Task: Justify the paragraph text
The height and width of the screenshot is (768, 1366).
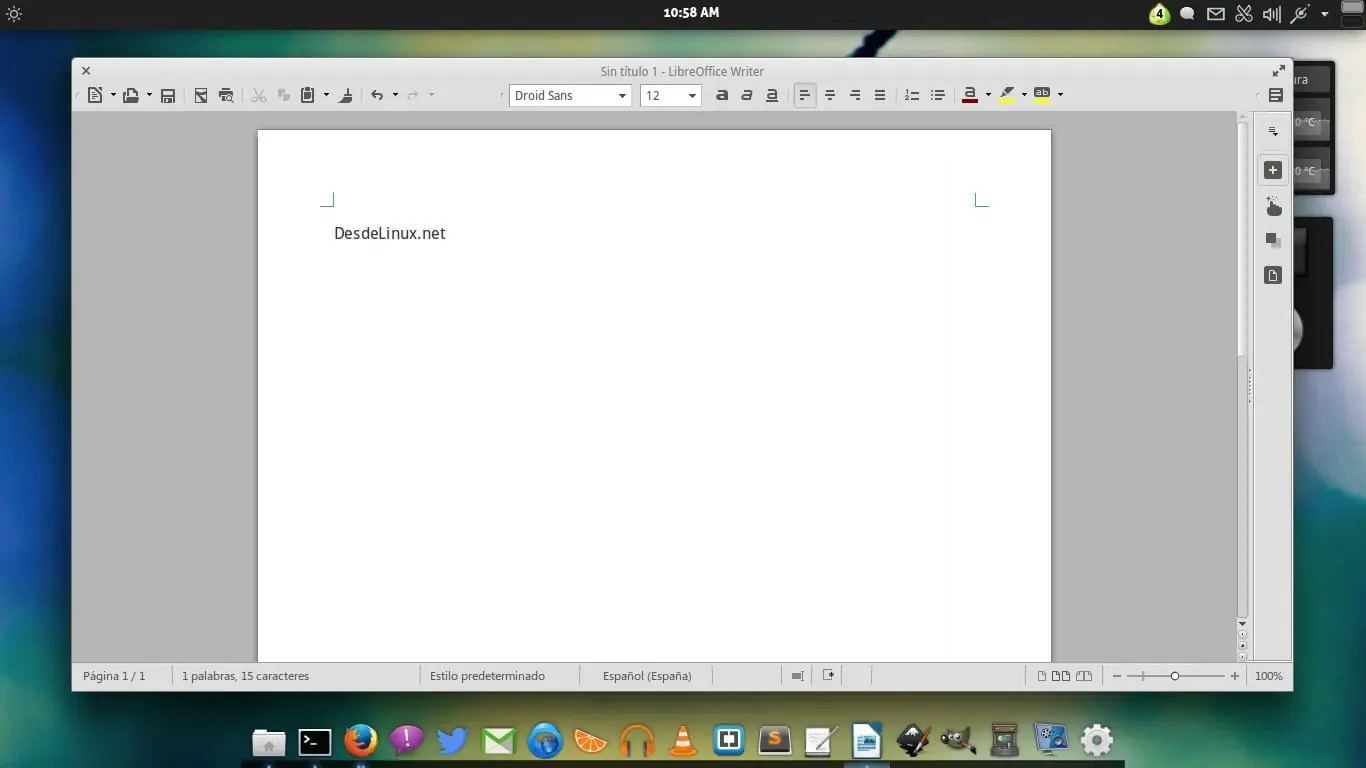Action: [879, 95]
